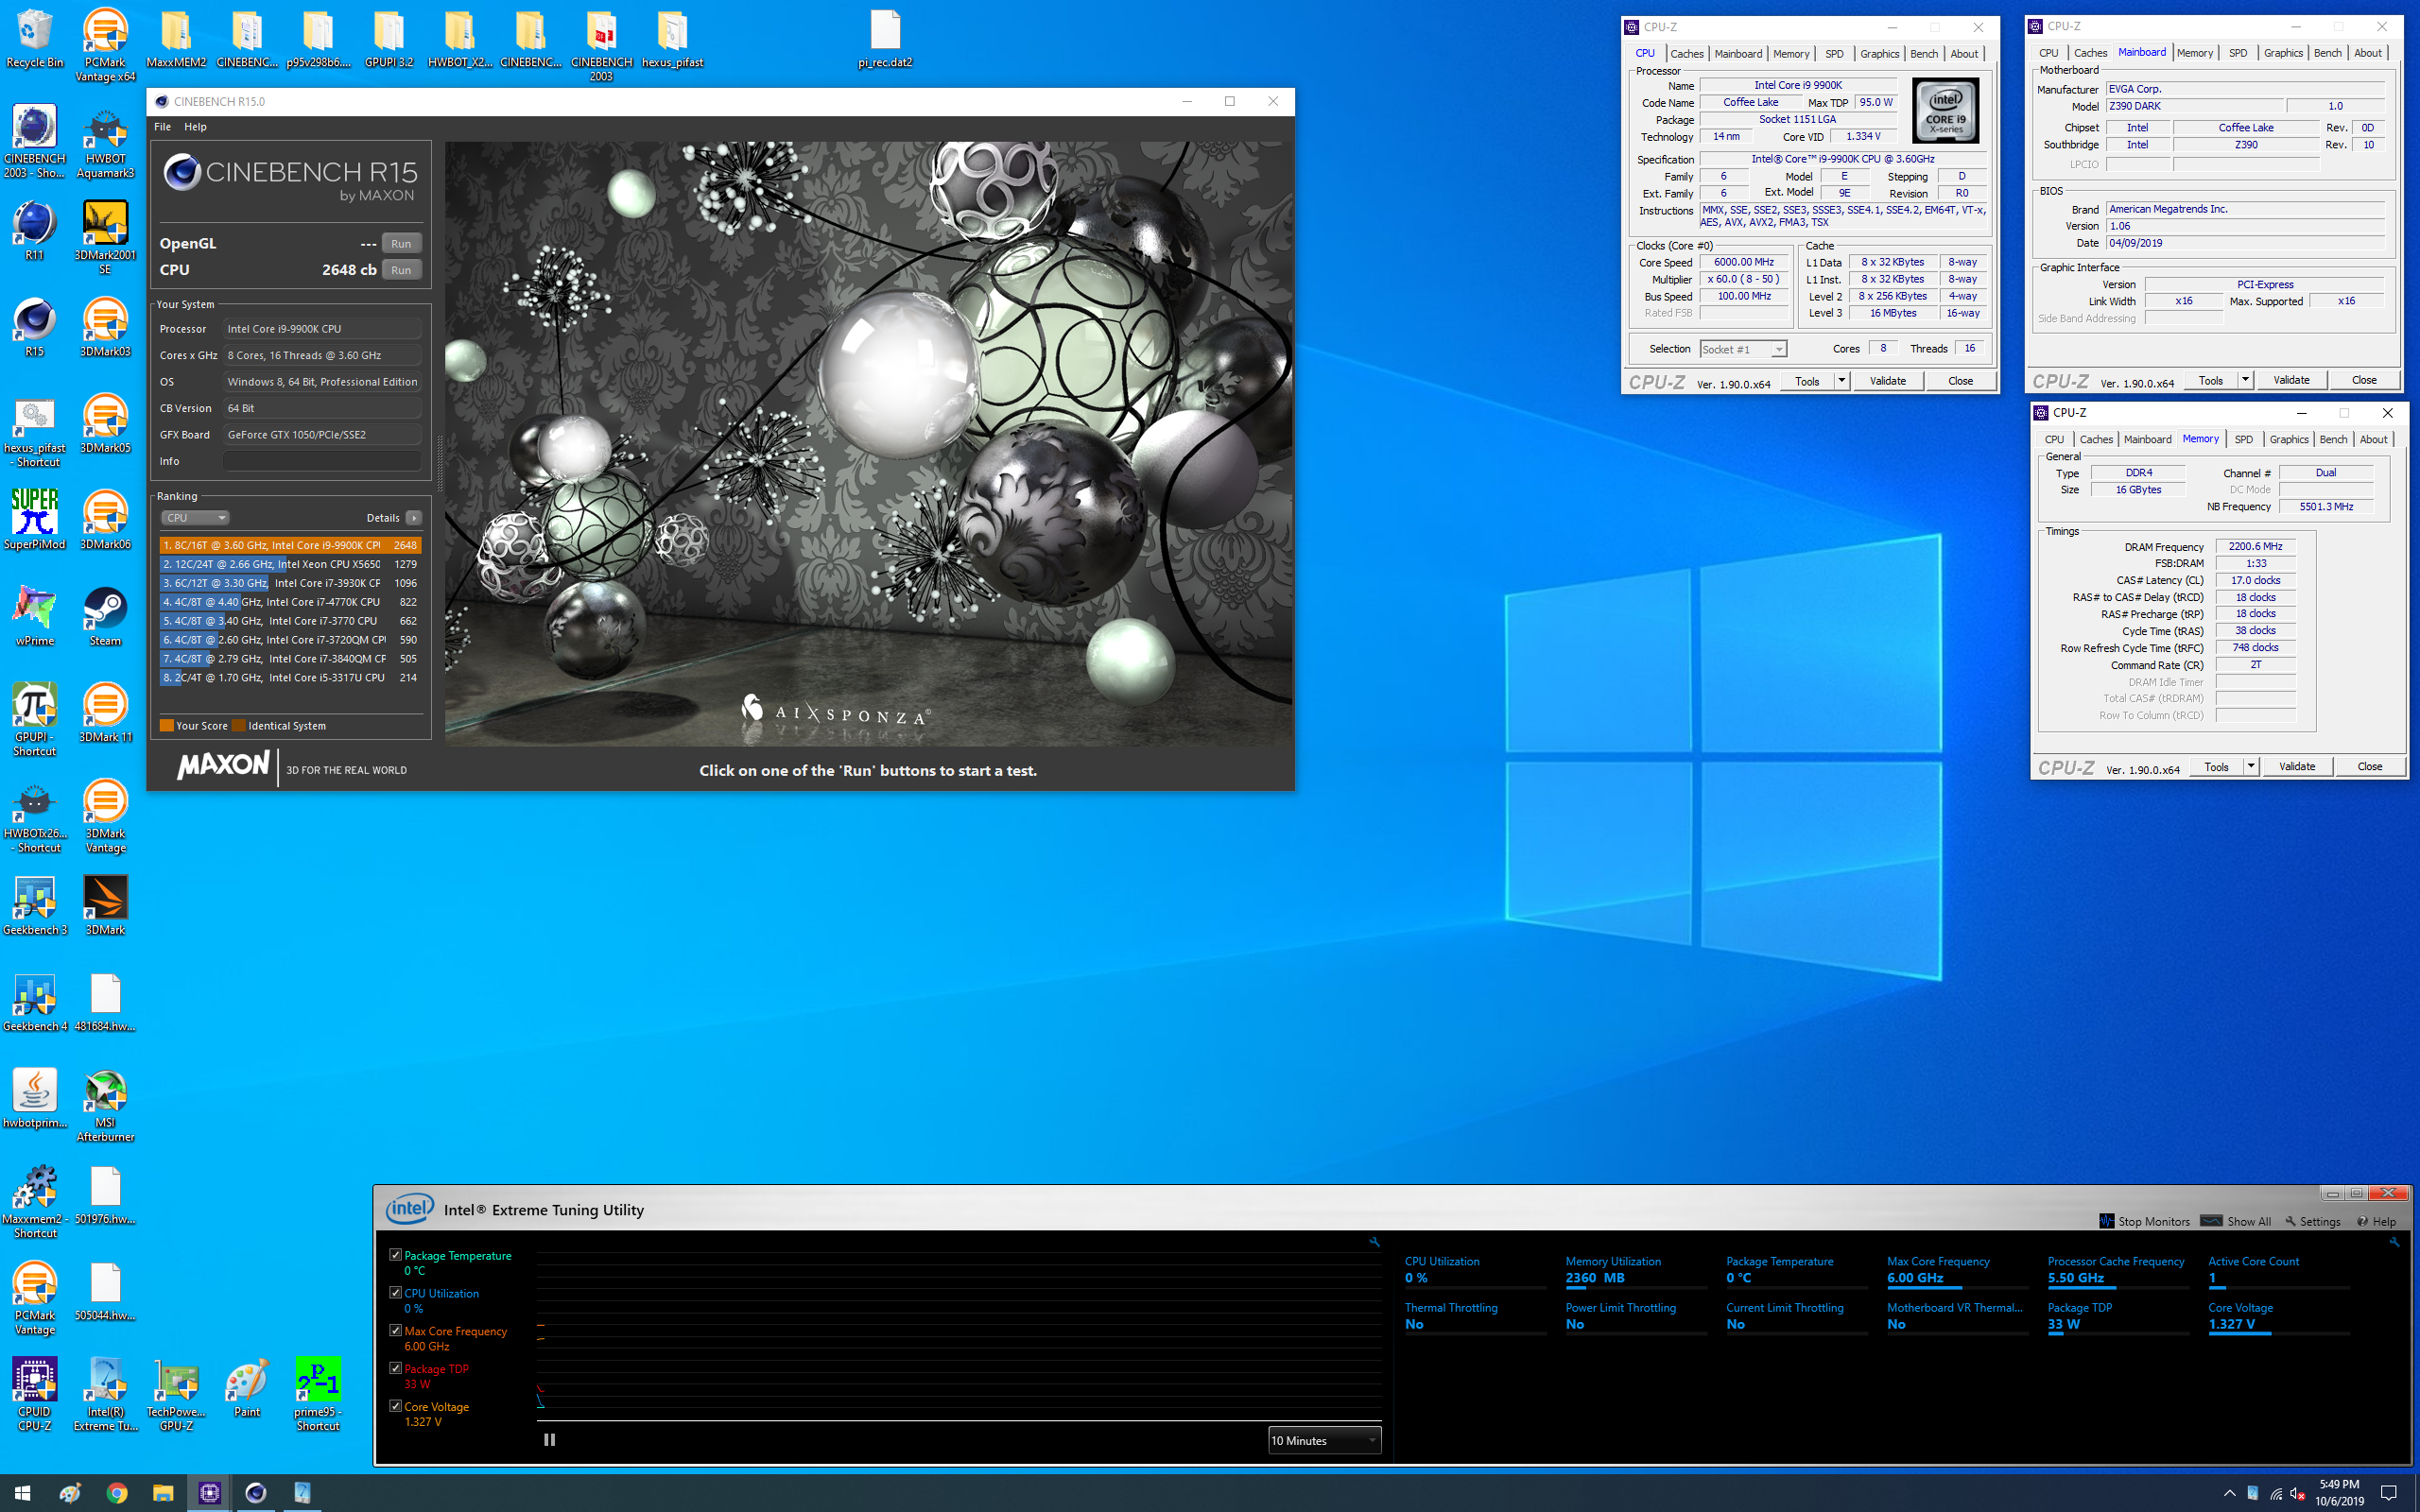Pause the XTU monitoring graph
This screenshot has width=2420, height=1512.
click(549, 1439)
